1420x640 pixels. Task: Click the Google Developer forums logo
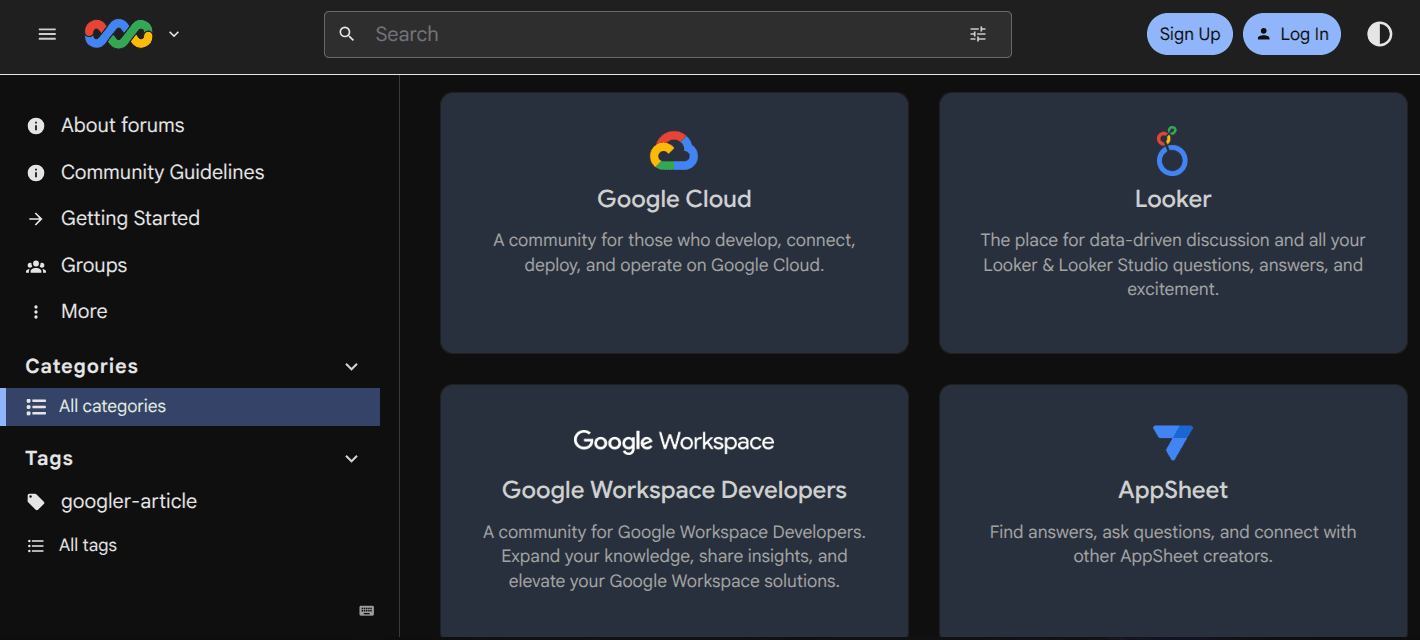point(118,34)
